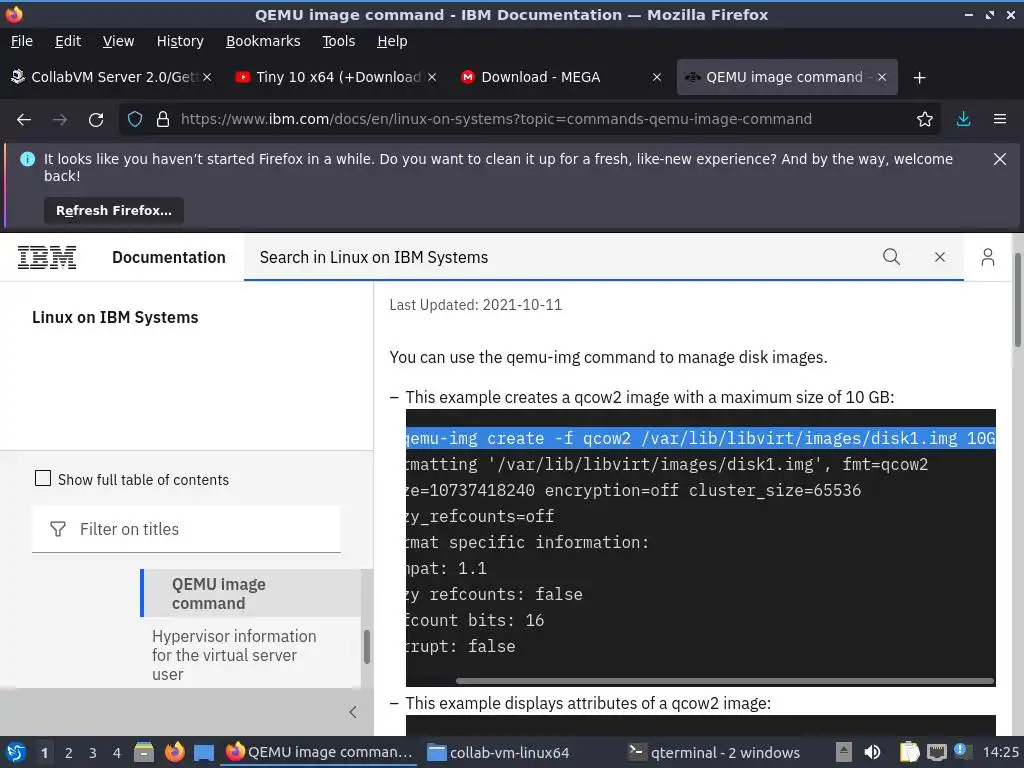Click the Refresh Firefox button
The height and width of the screenshot is (768, 1024).
114,210
